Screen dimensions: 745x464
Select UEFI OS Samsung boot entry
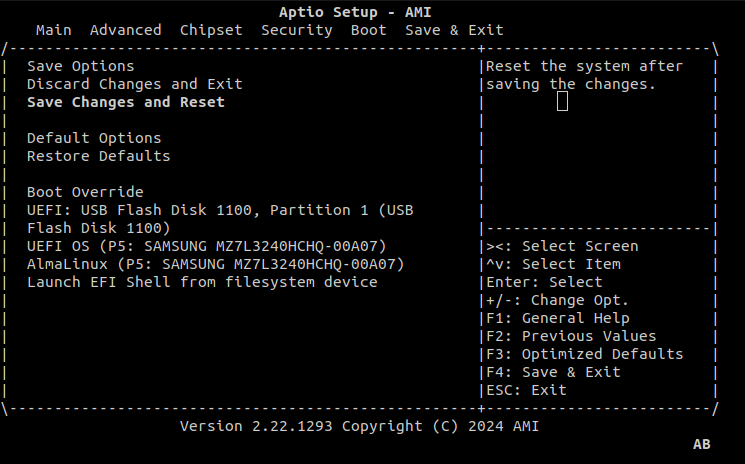pyautogui.click(x=206, y=246)
